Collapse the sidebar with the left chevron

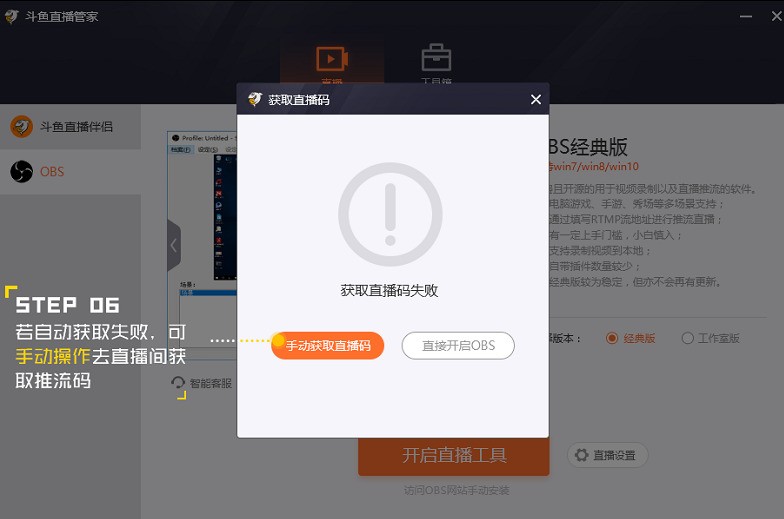click(173, 245)
